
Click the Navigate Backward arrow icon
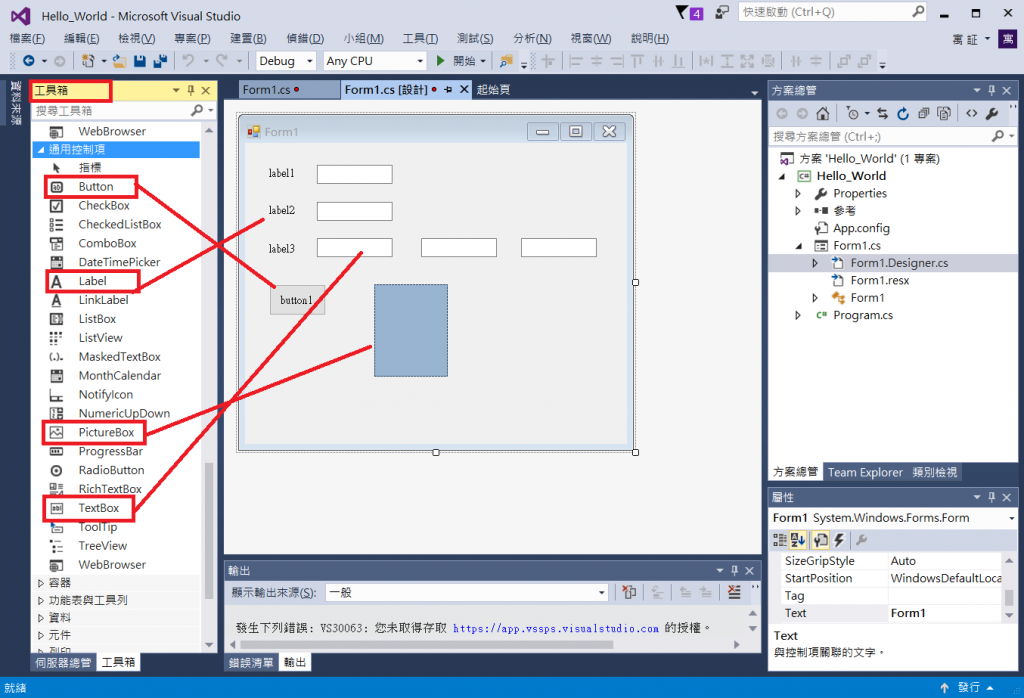point(29,61)
